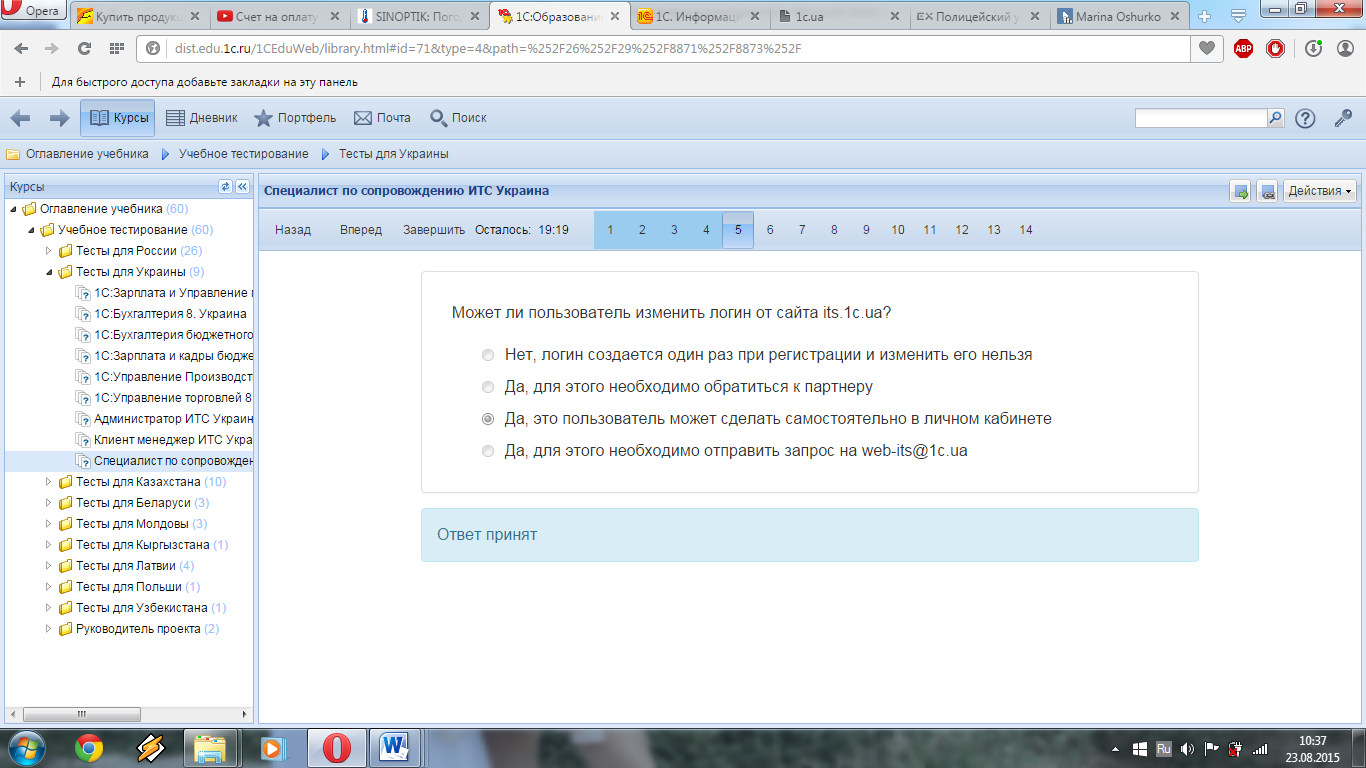The height and width of the screenshot is (768, 1366).
Task: Click the magnifier icon in search box
Action: (1275, 118)
